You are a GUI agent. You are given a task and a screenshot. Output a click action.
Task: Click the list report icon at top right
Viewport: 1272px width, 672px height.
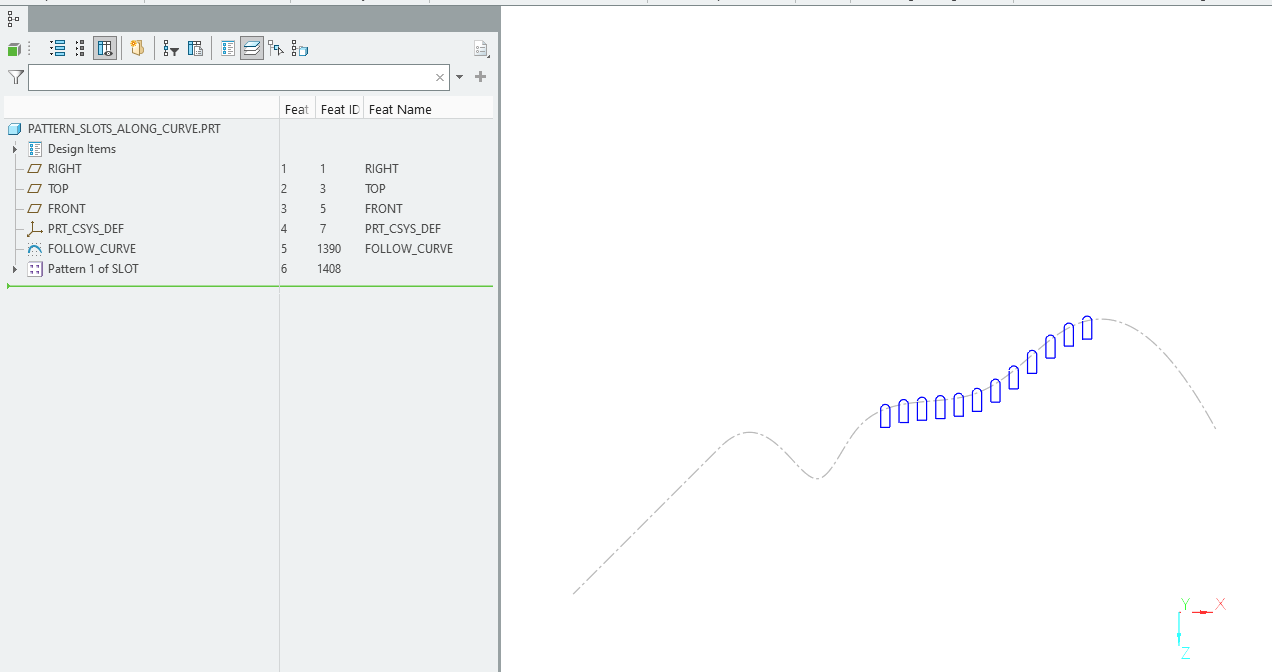(481, 48)
